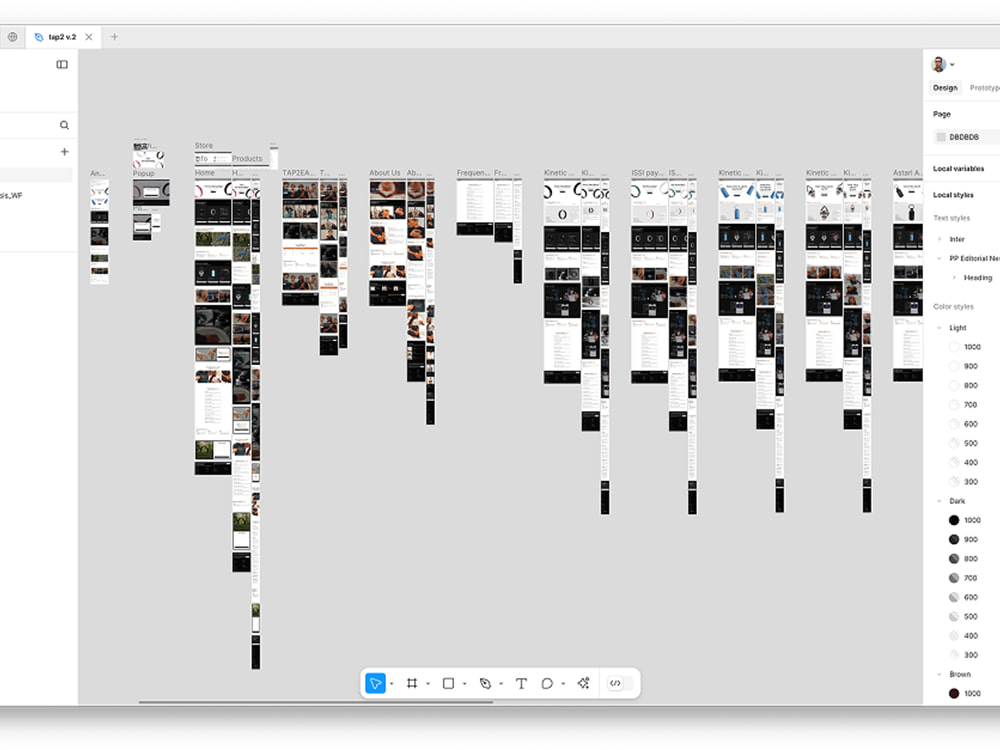Select the Move tool in bottom toolbar
Viewport: 1000px width, 750px height.
point(375,683)
